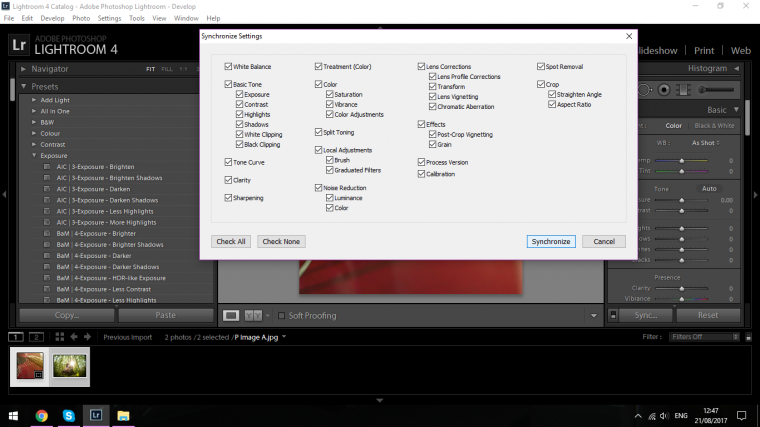Uncheck Treatment (Color) checkbox
Viewport: 760px width, 427px height.
click(x=318, y=66)
